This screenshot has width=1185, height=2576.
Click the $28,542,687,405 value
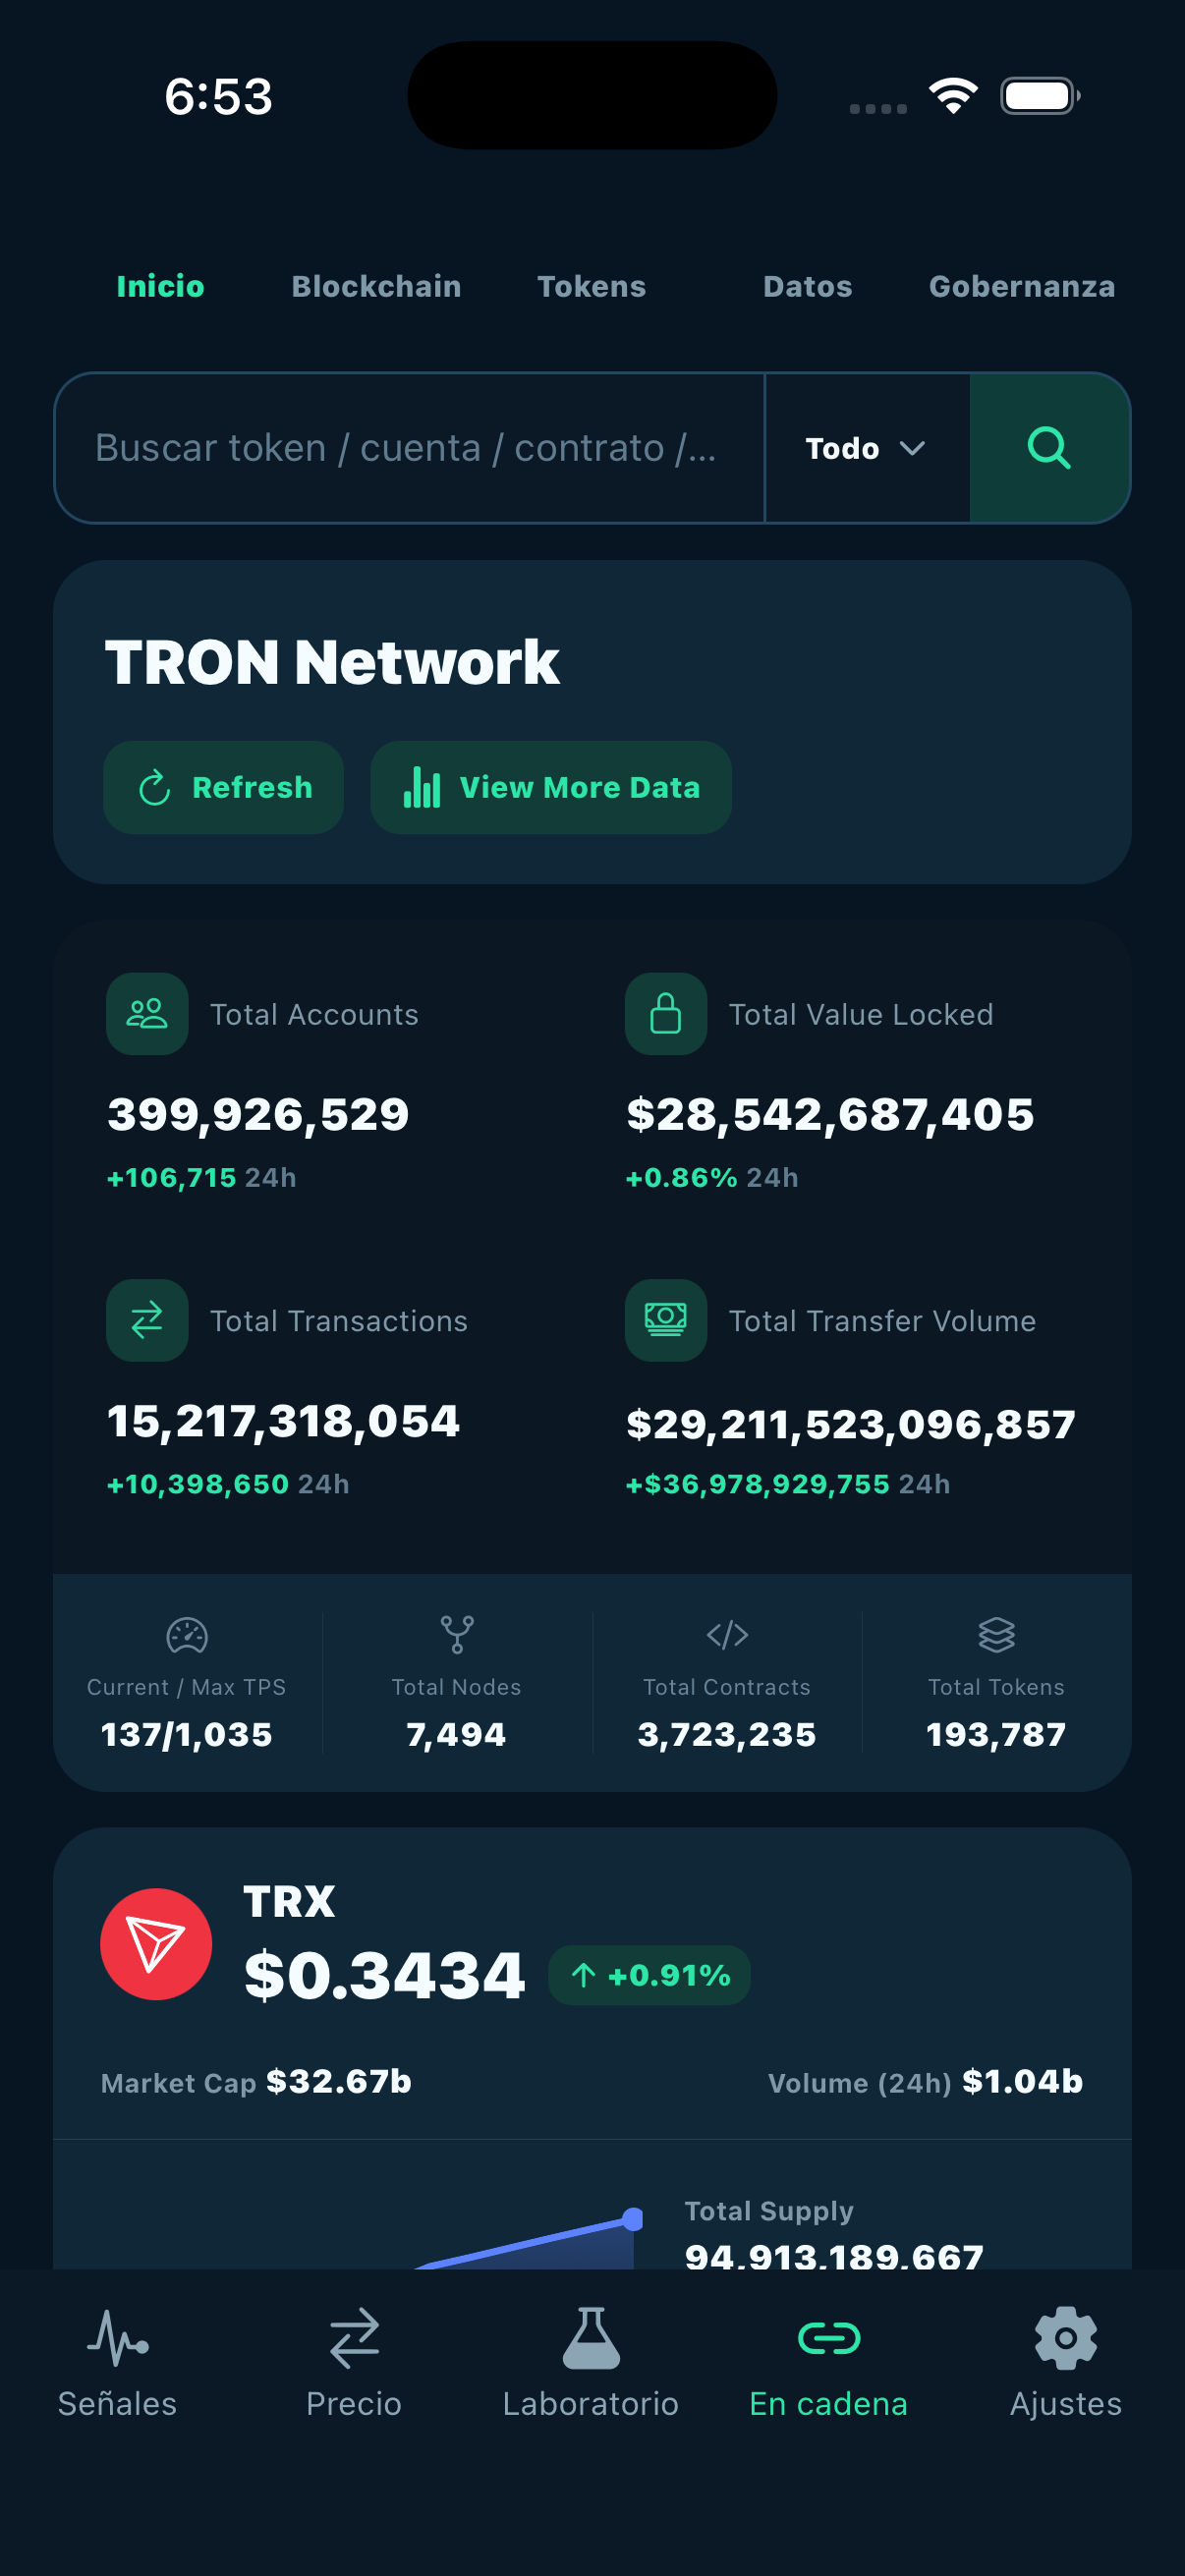[x=830, y=1114]
